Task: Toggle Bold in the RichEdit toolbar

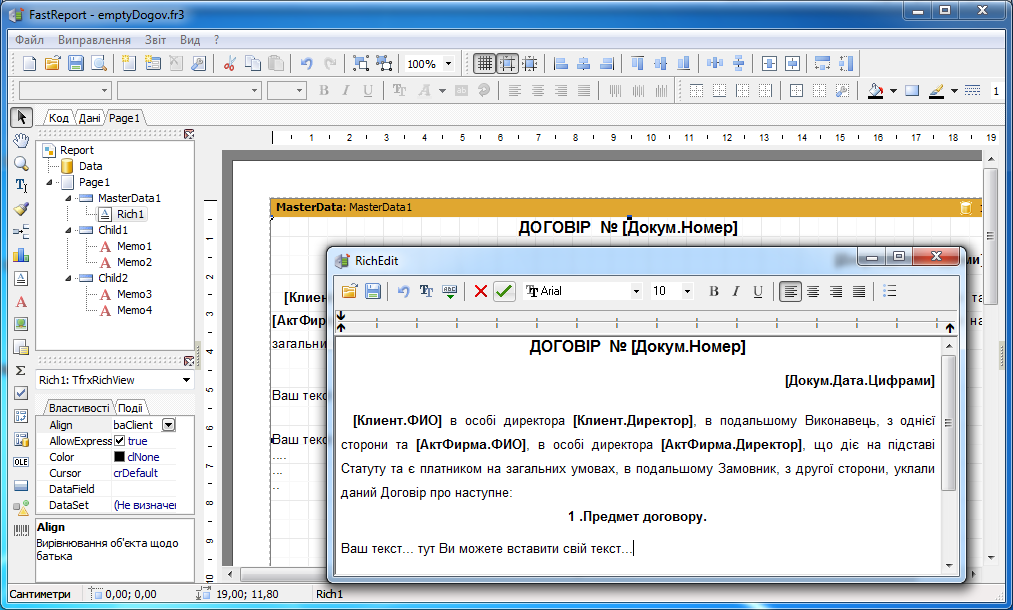Action: [x=714, y=291]
